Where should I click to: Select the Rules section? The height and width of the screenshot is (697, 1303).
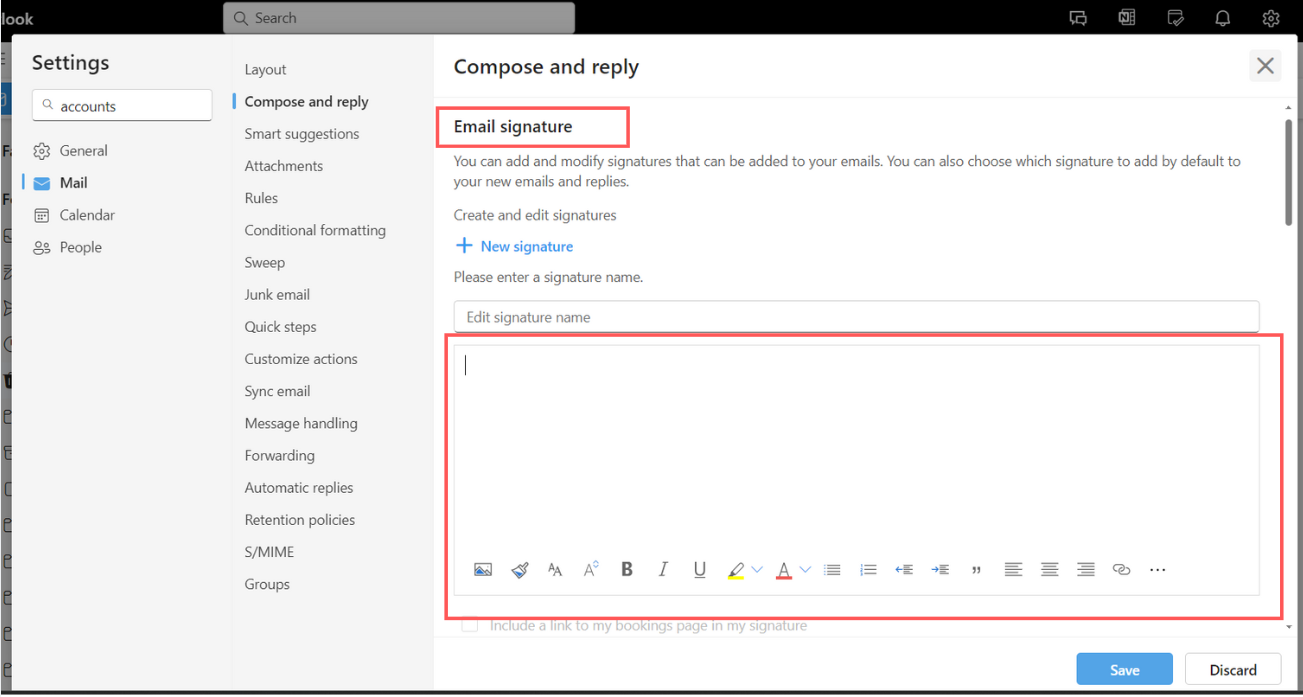(261, 198)
